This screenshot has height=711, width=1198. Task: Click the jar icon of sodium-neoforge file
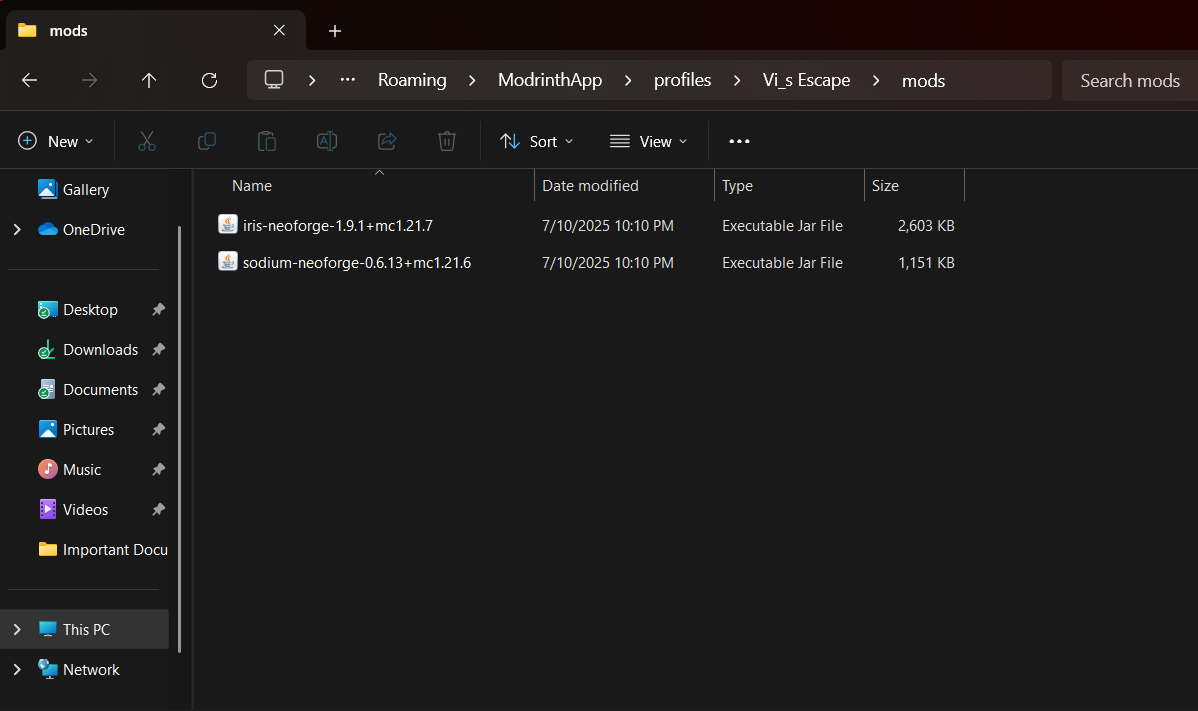click(x=228, y=261)
